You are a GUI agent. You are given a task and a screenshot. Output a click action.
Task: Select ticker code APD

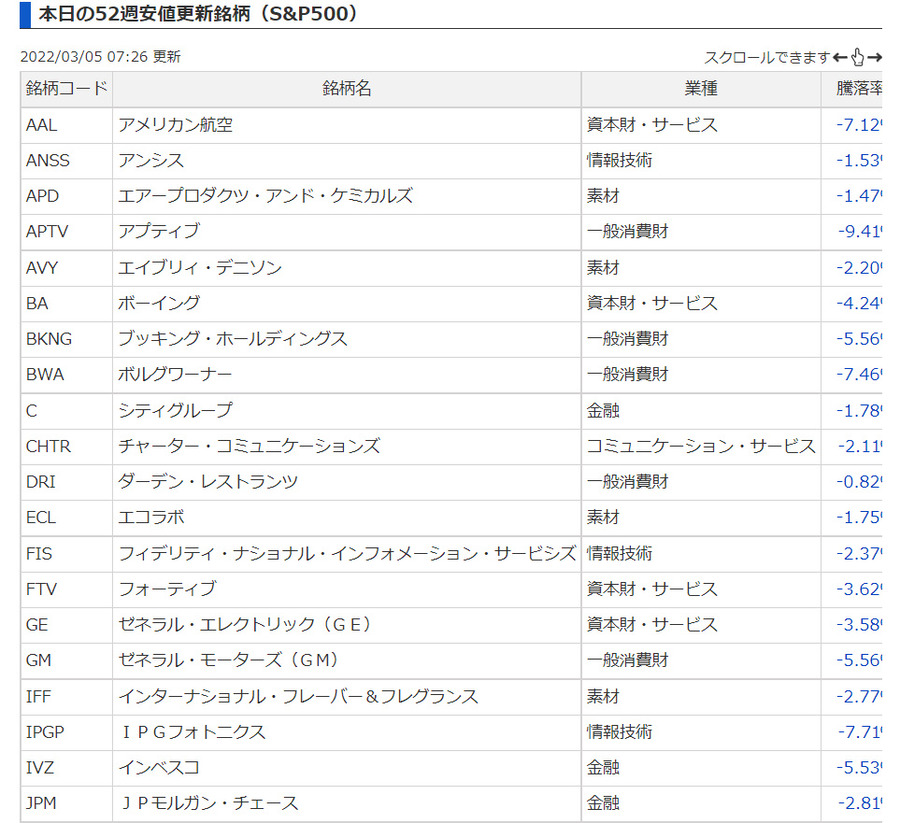pos(42,196)
